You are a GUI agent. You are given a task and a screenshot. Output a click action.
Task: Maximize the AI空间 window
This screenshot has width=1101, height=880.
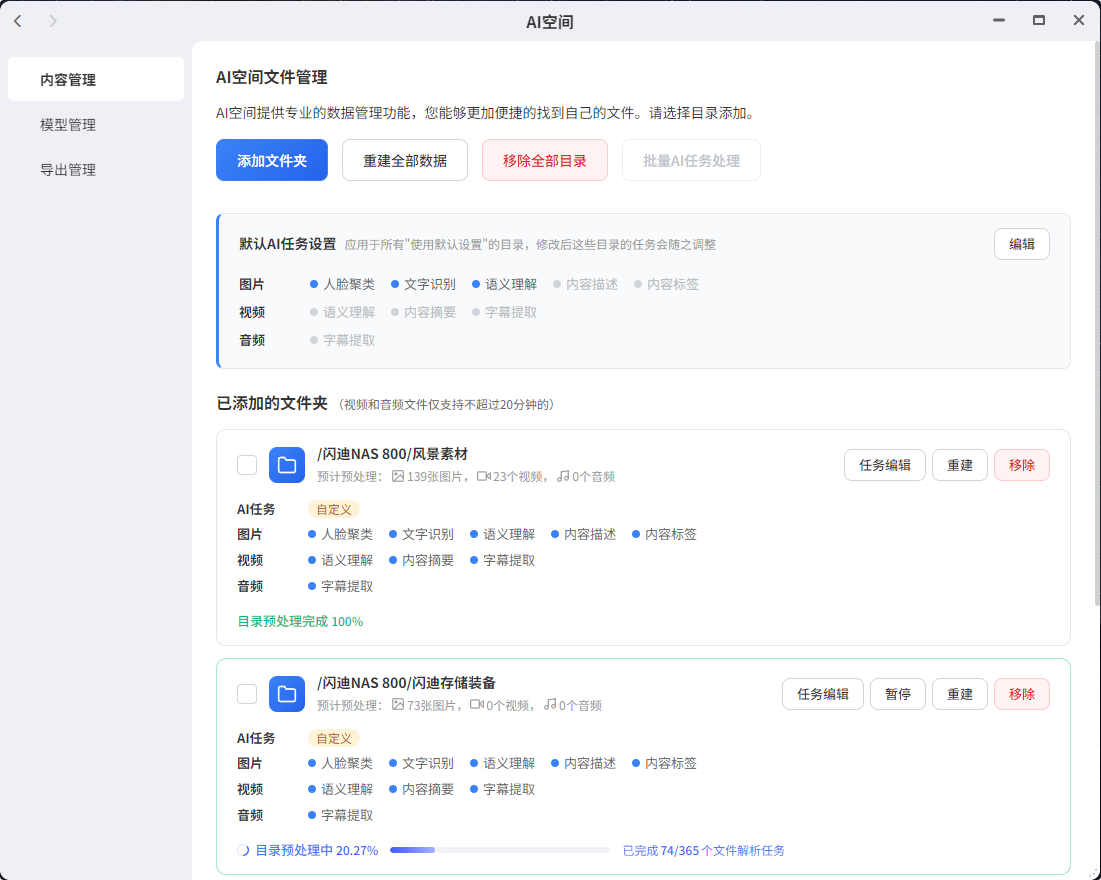coord(1039,20)
